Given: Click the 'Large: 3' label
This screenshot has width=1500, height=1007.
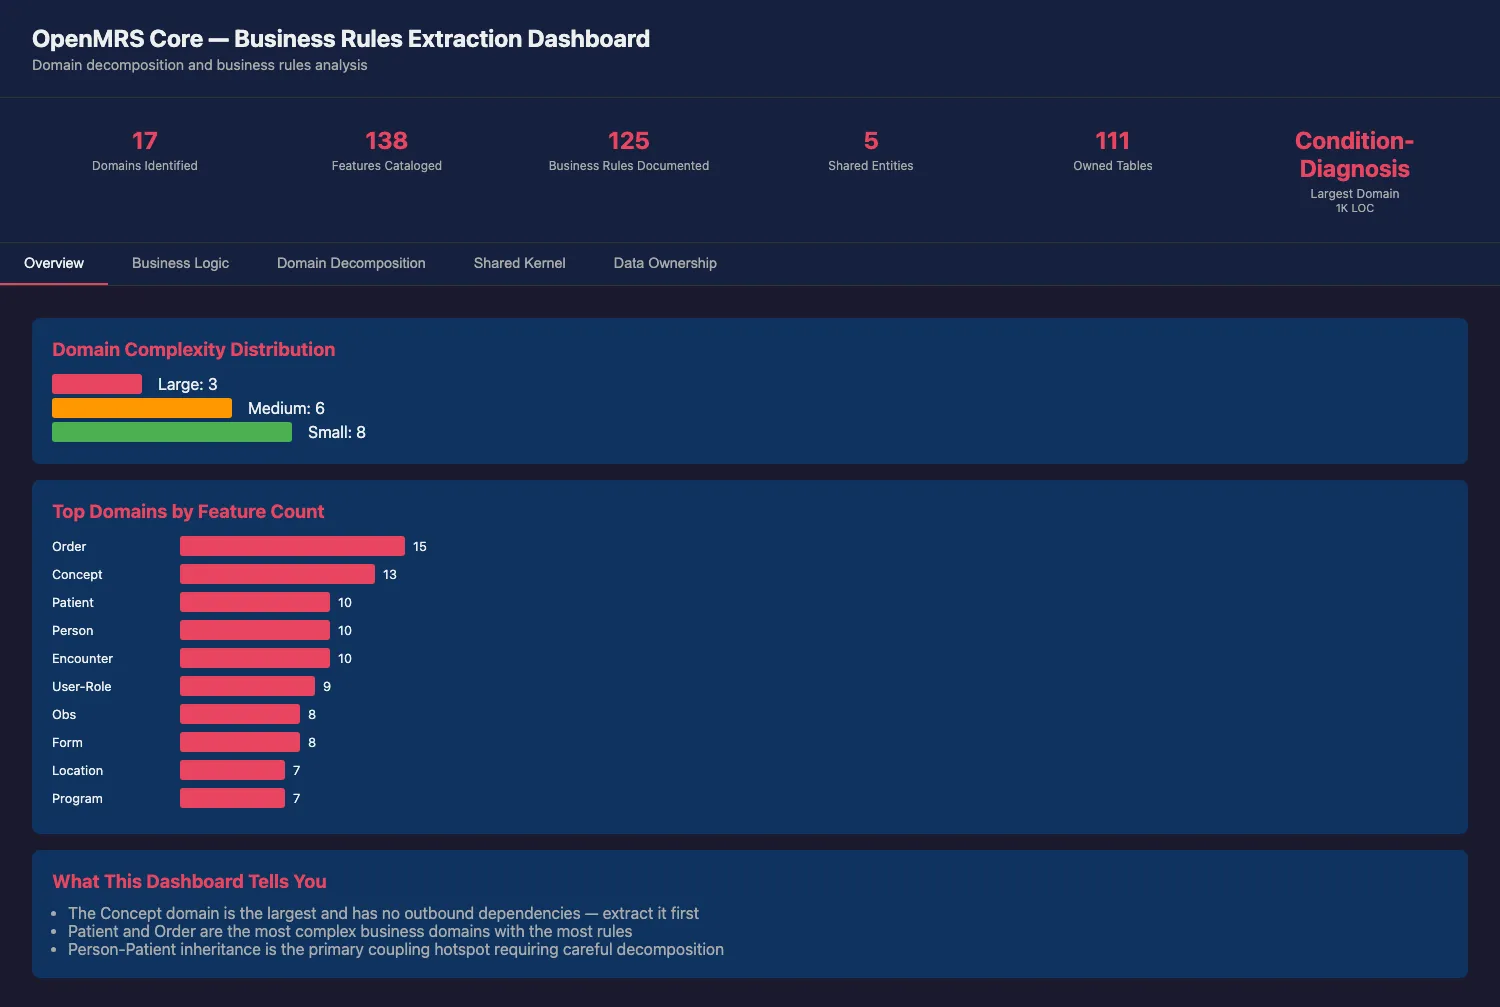Looking at the screenshot, I should coord(187,384).
